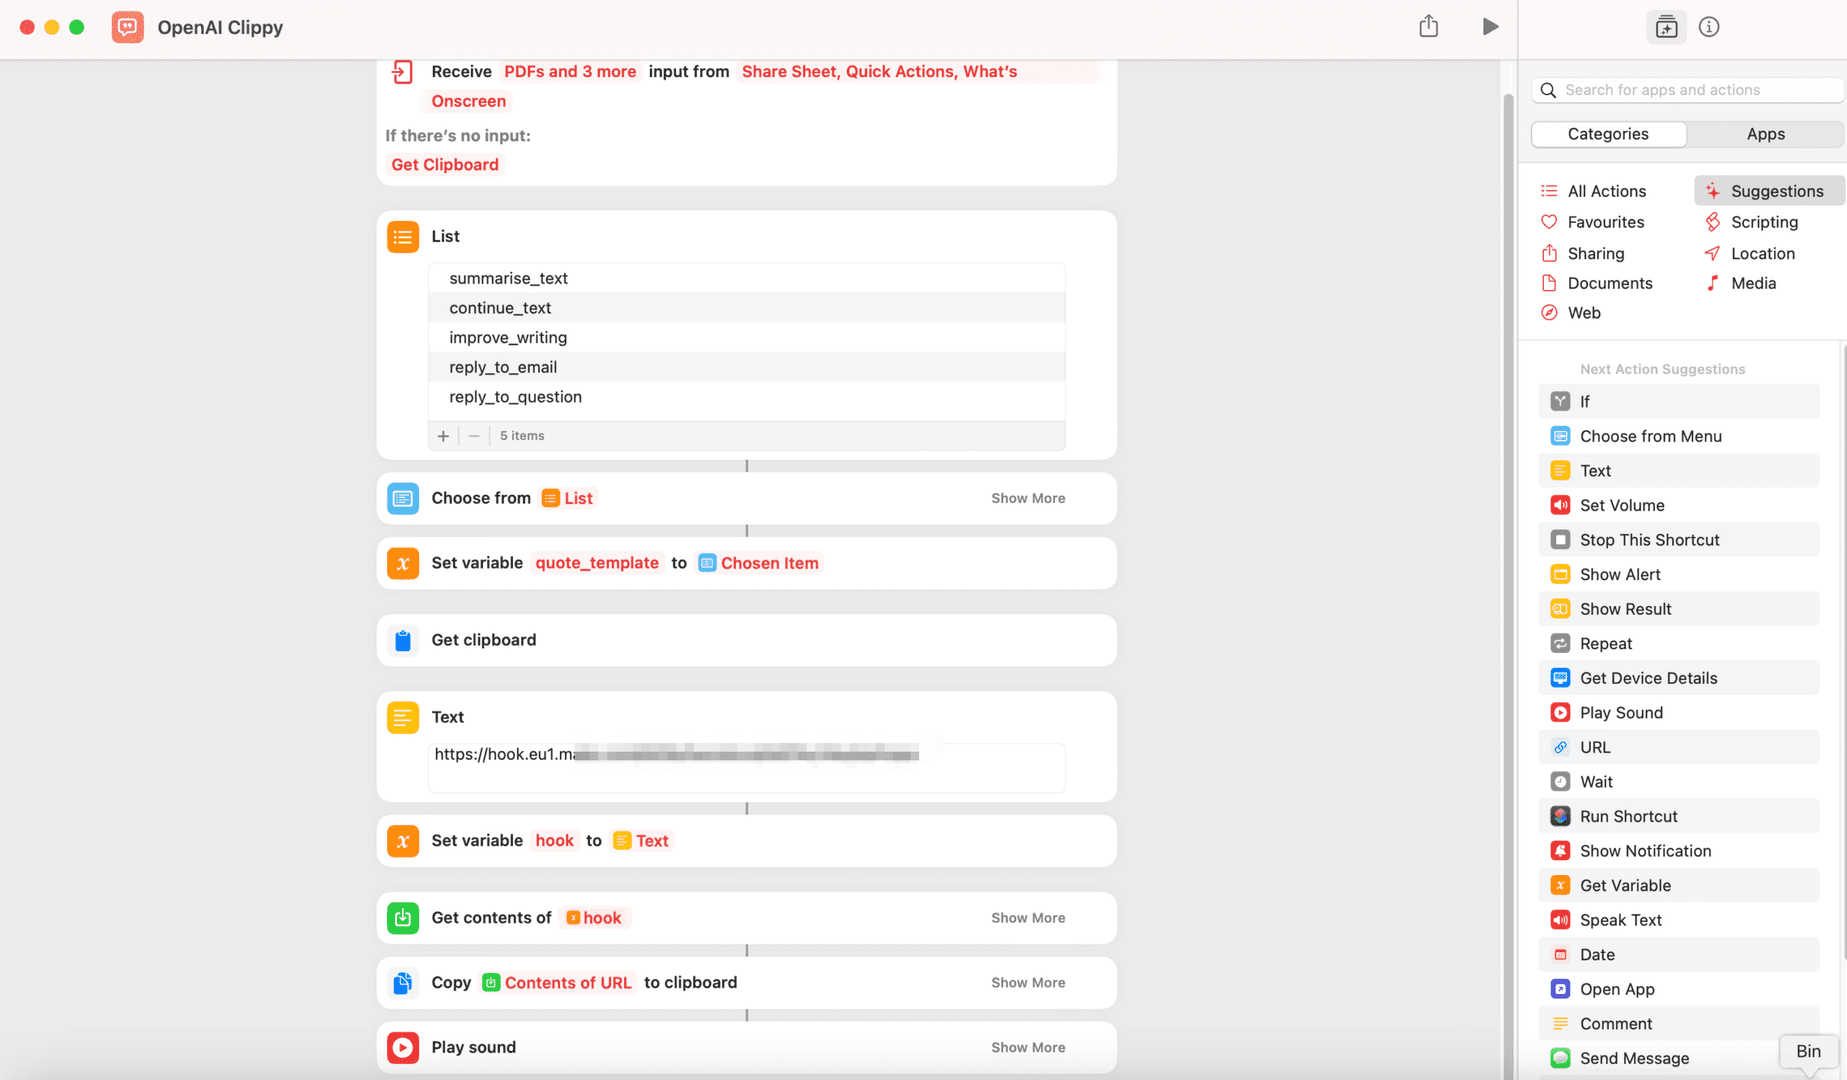Select the orange List action icon

click(x=403, y=237)
